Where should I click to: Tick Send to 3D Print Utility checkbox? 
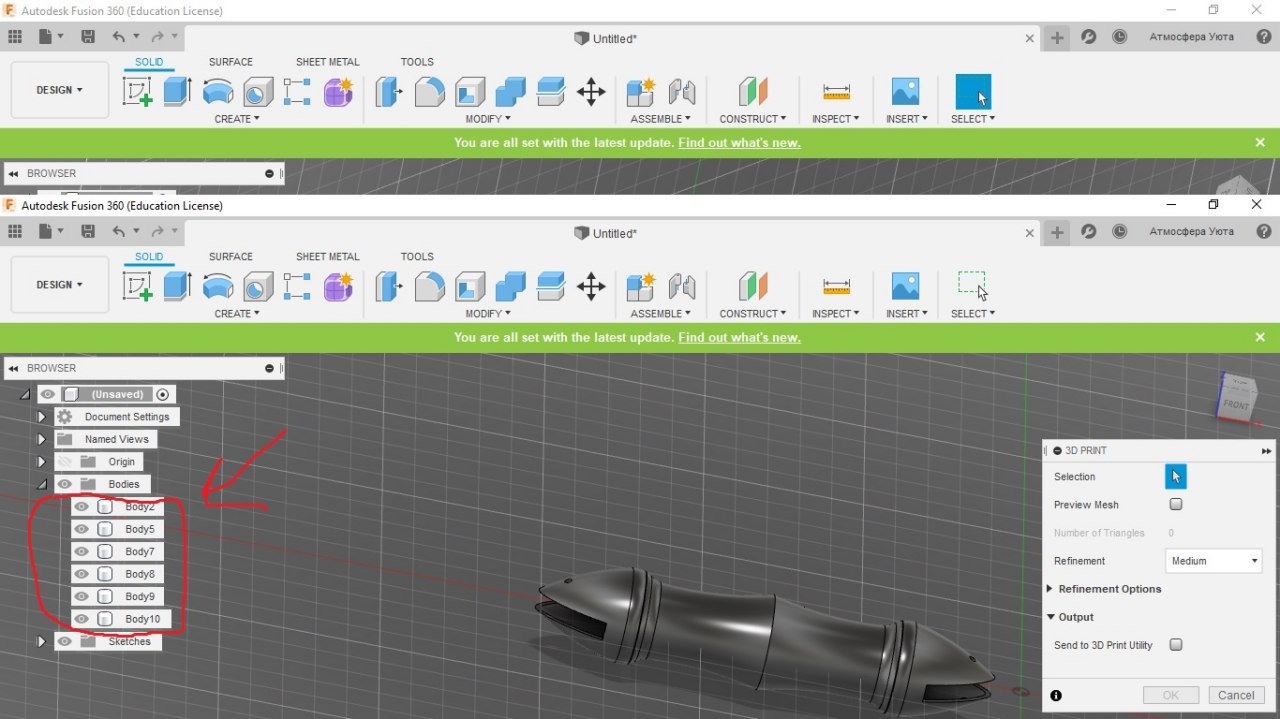pos(1176,644)
